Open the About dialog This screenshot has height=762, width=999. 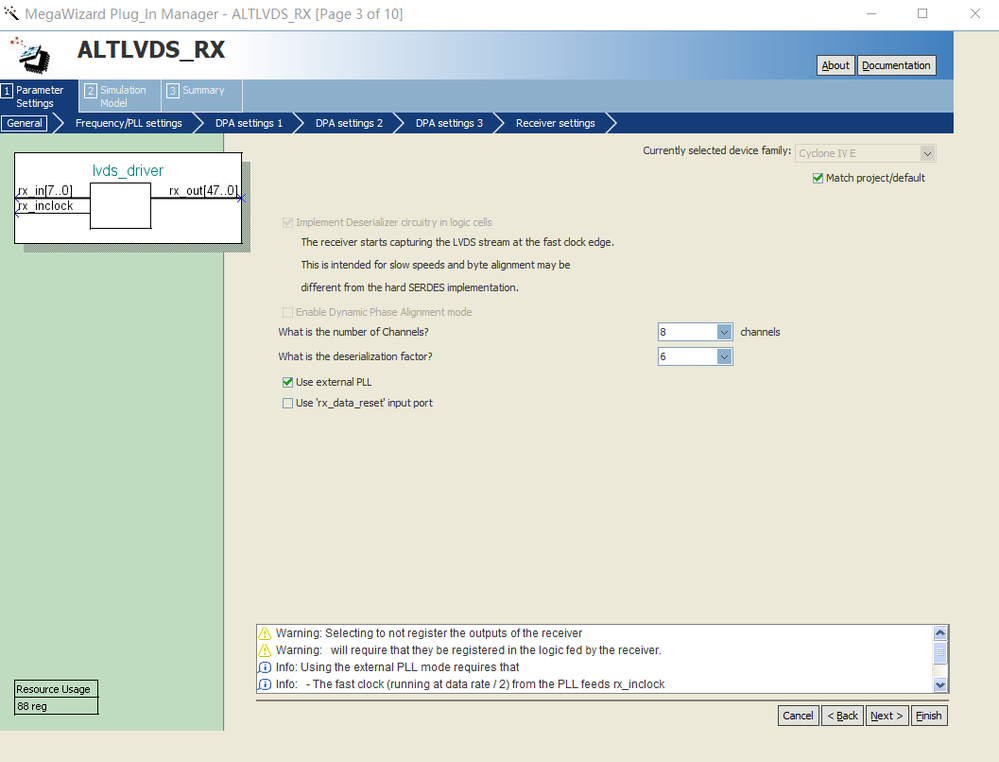pos(835,65)
